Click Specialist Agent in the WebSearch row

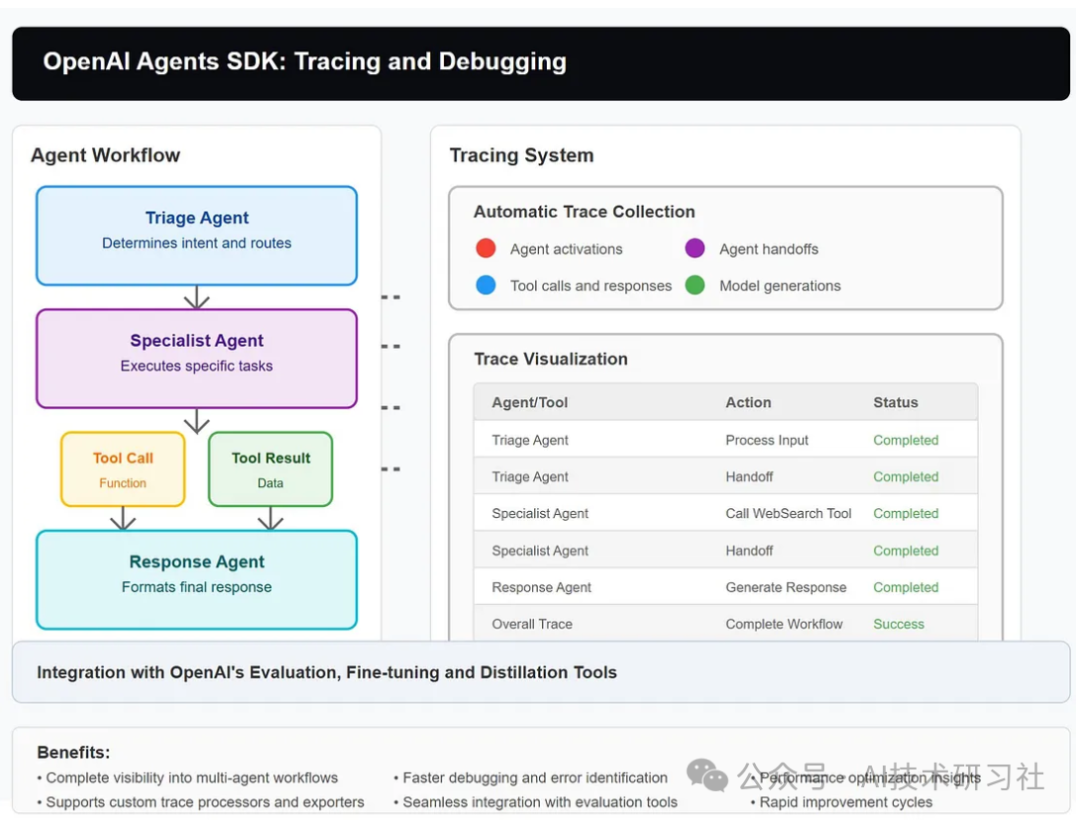point(540,514)
